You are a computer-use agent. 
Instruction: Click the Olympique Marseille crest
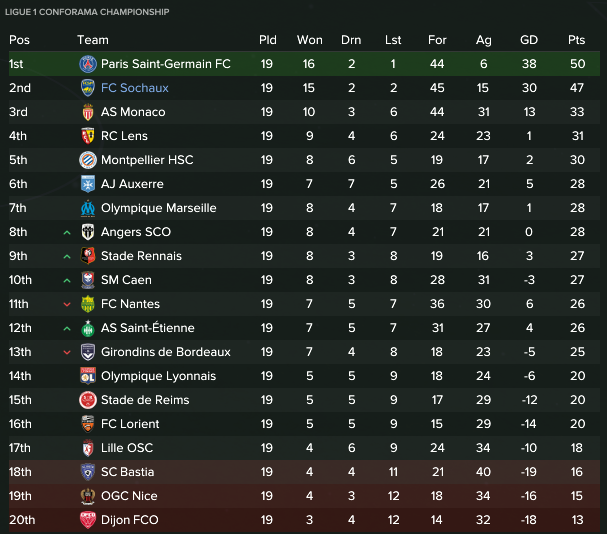pos(88,208)
